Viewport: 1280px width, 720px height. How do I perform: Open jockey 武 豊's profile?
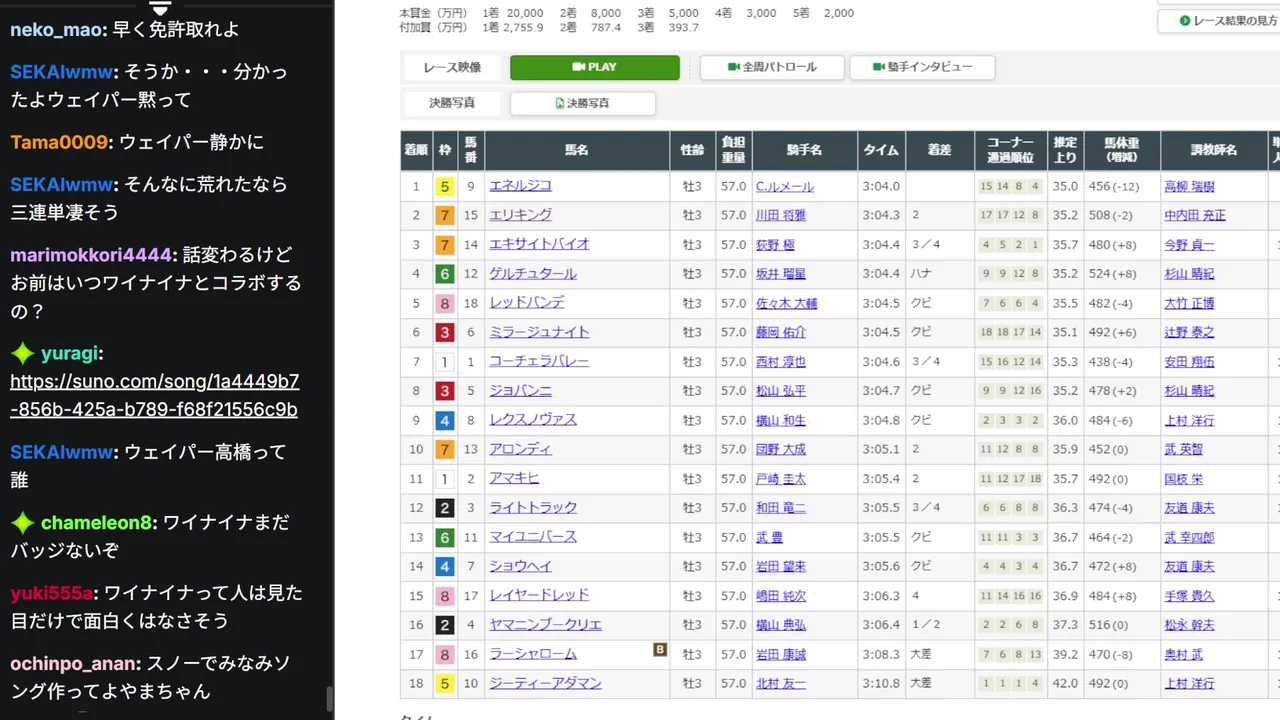(769, 536)
